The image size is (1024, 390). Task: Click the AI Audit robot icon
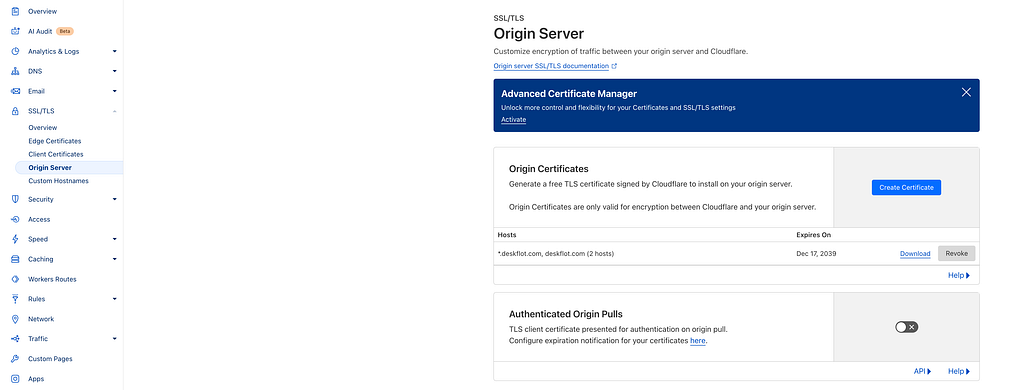tap(15, 31)
